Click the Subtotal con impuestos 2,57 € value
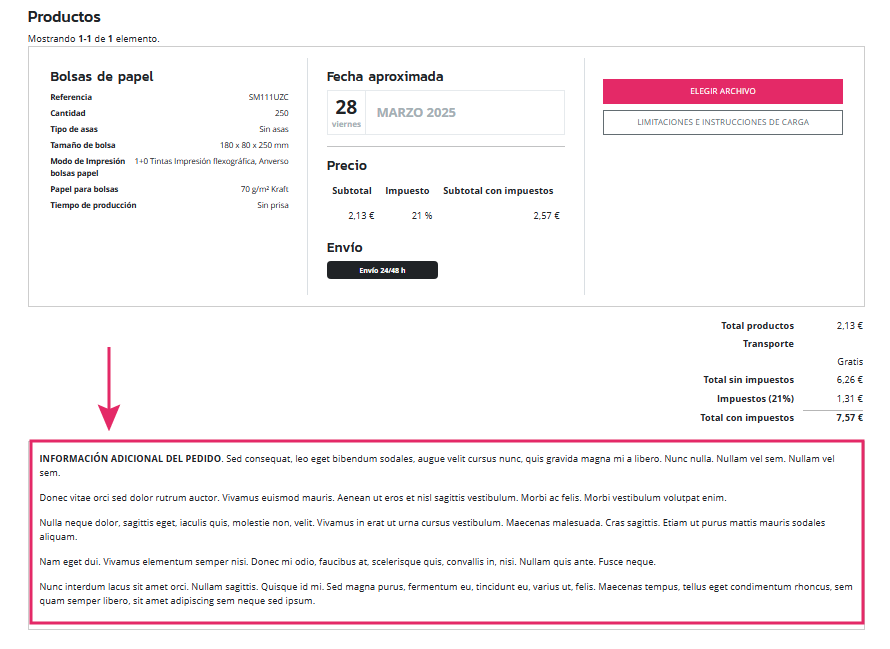The height and width of the screenshot is (649, 890). point(546,215)
